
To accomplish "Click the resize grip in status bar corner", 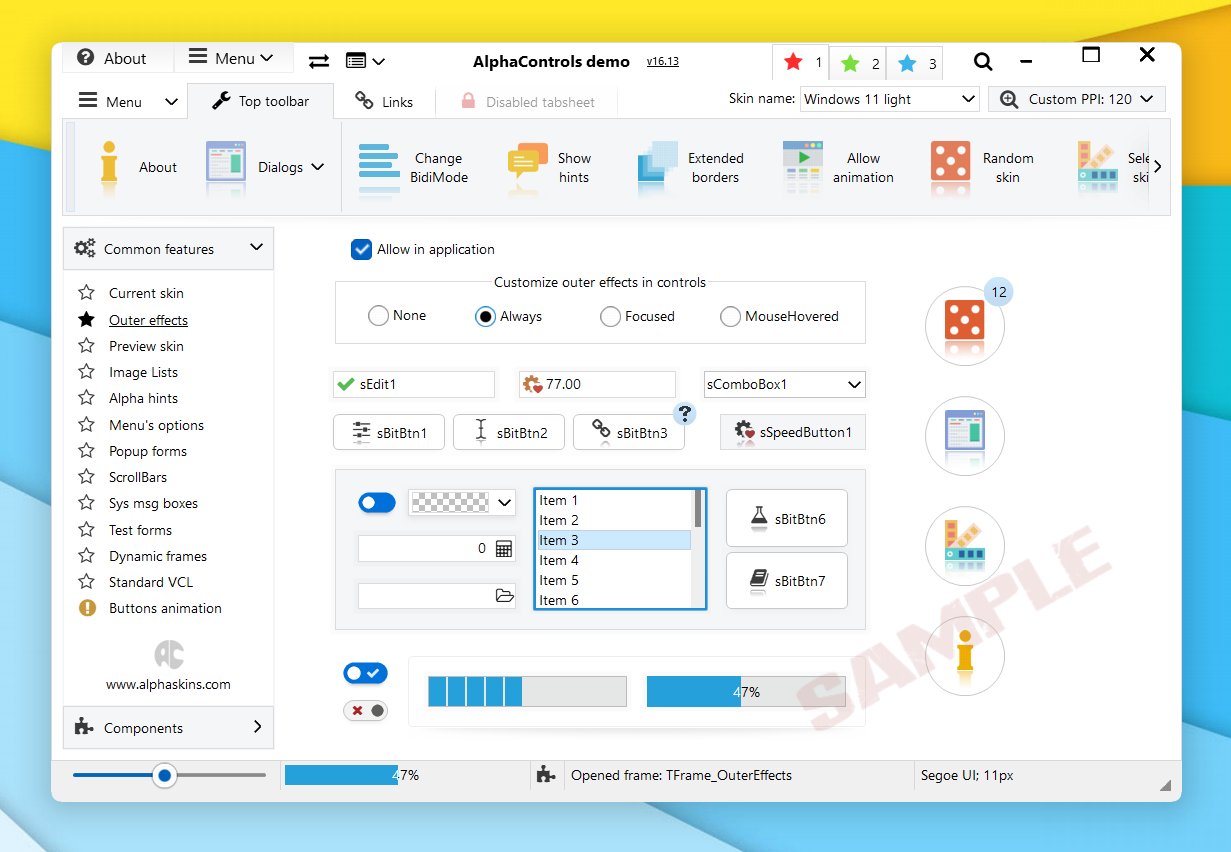I will [x=1164, y=785].
